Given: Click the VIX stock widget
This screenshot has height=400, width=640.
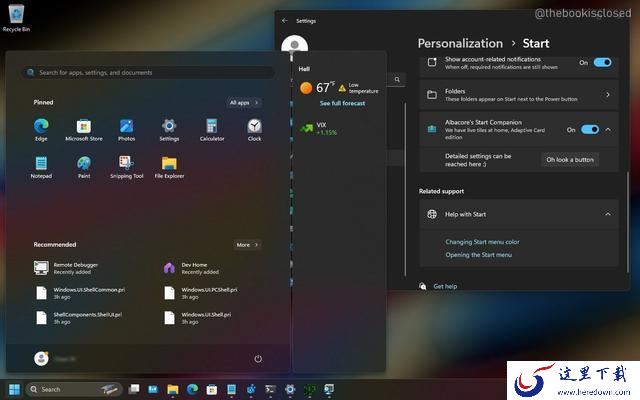Looking at the screenshot, I should [x=319, y=129].
